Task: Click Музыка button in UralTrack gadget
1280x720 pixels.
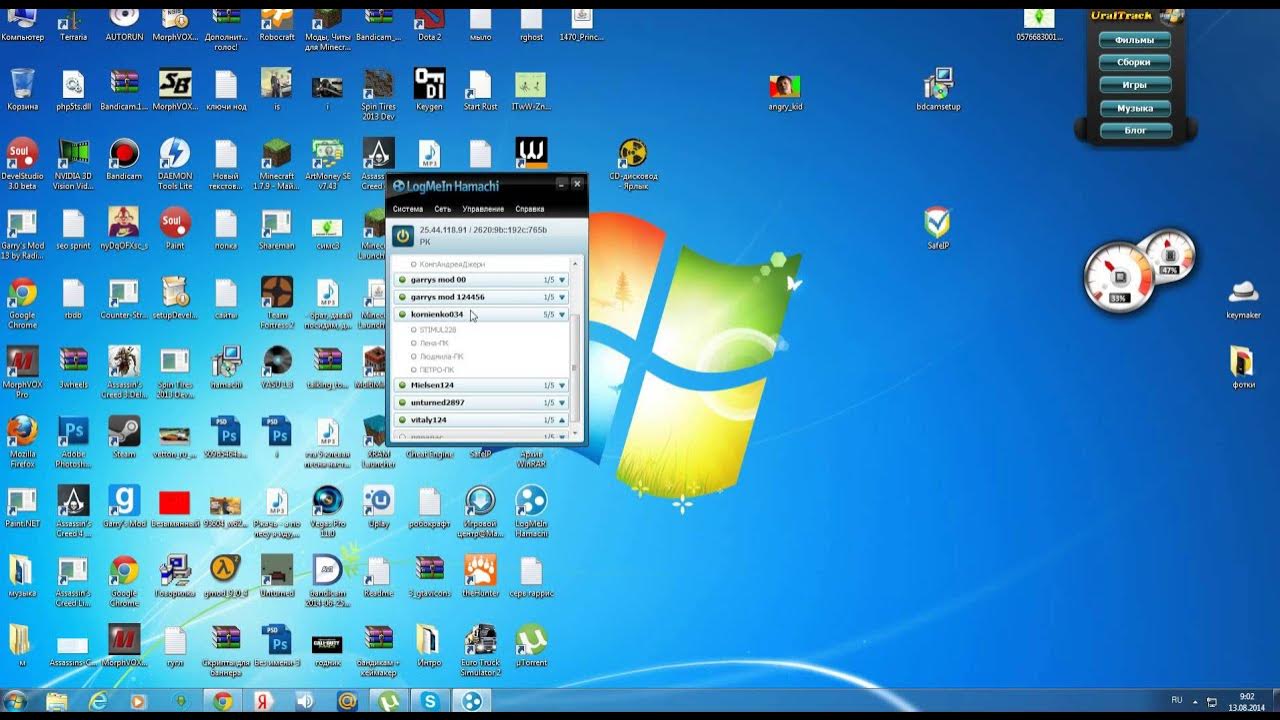Action: [1135, 108]
